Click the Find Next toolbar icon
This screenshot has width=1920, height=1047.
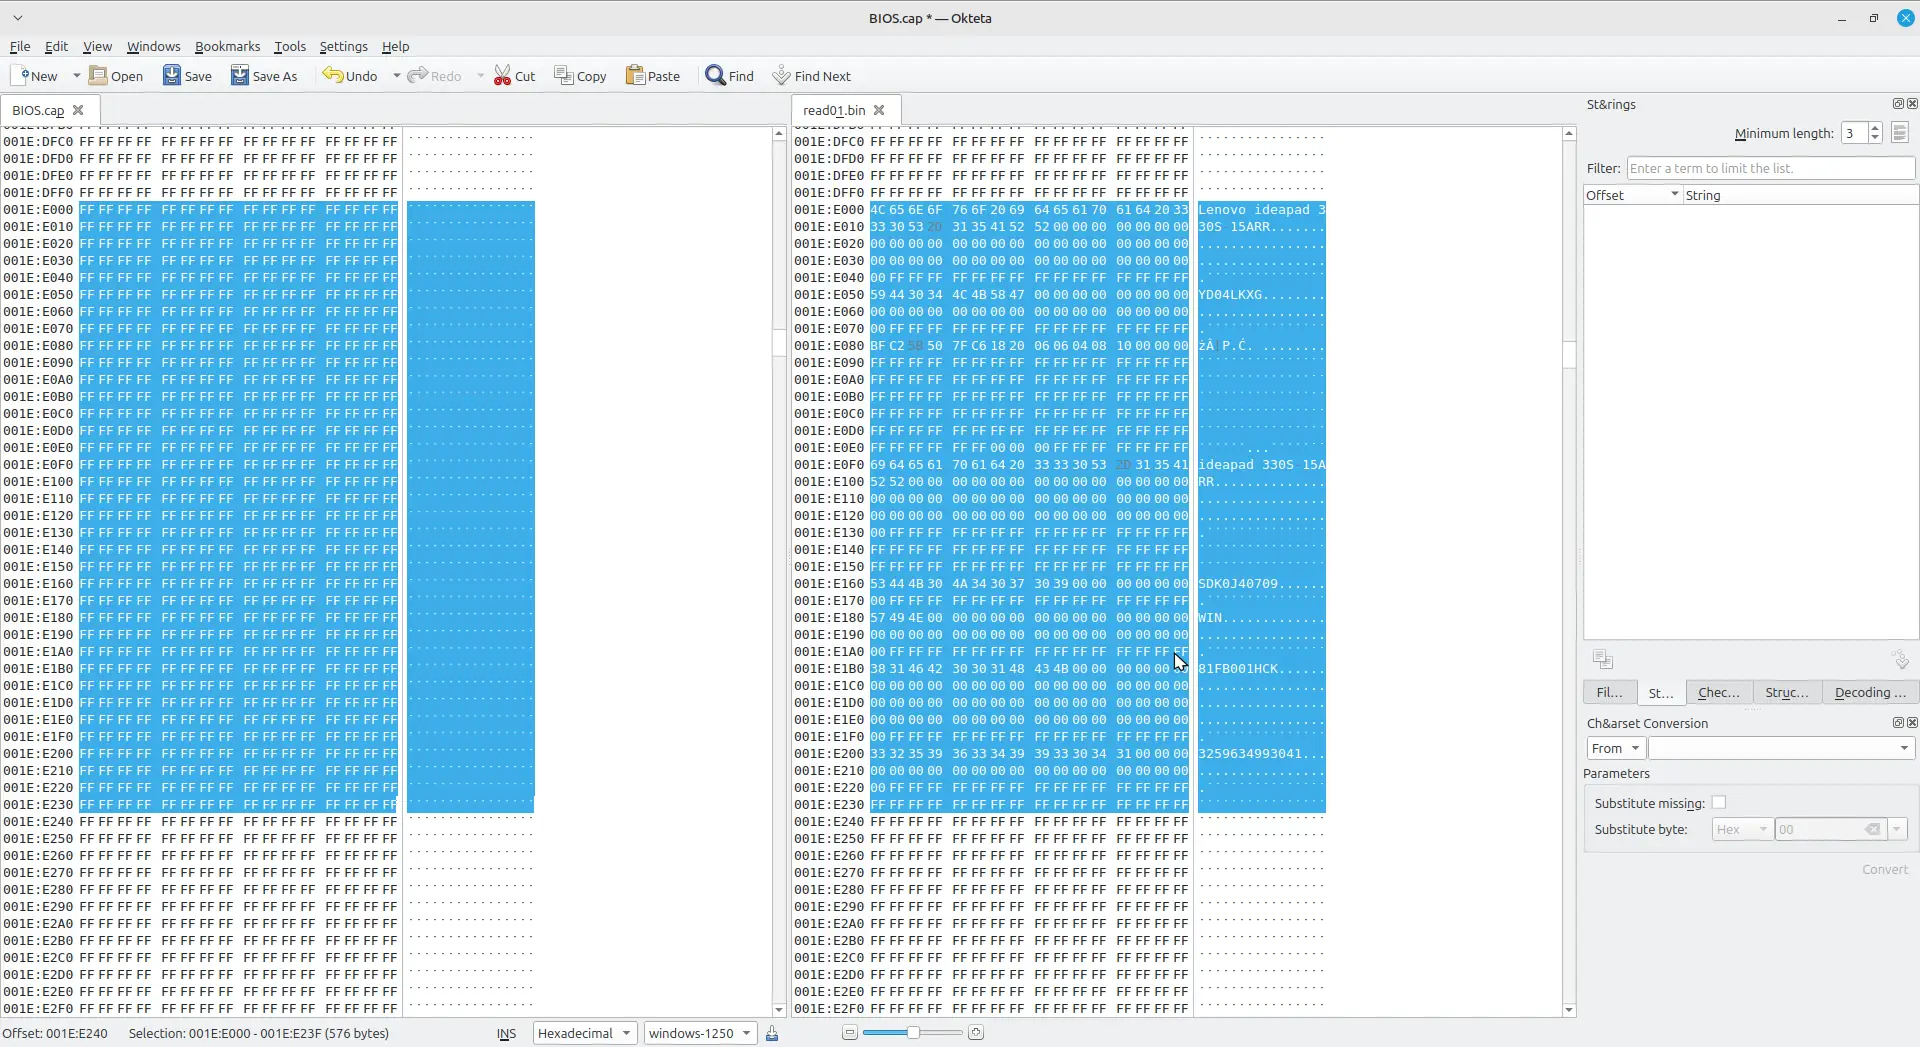(x=811, y=76)
